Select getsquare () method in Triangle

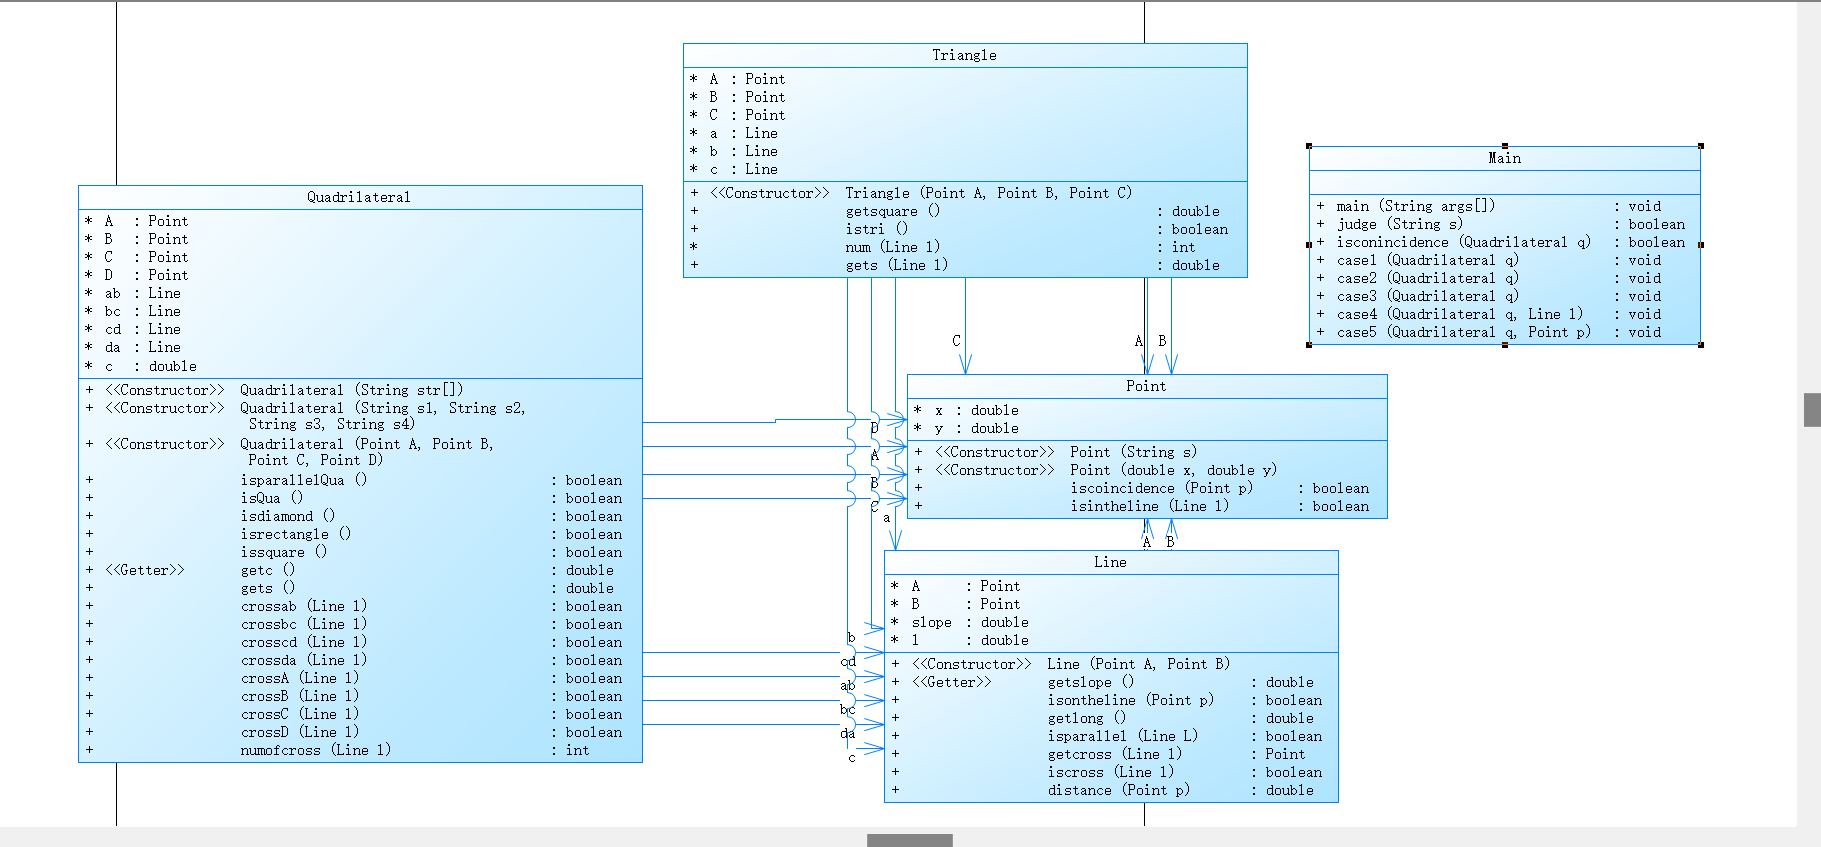[x=965, y=212]
